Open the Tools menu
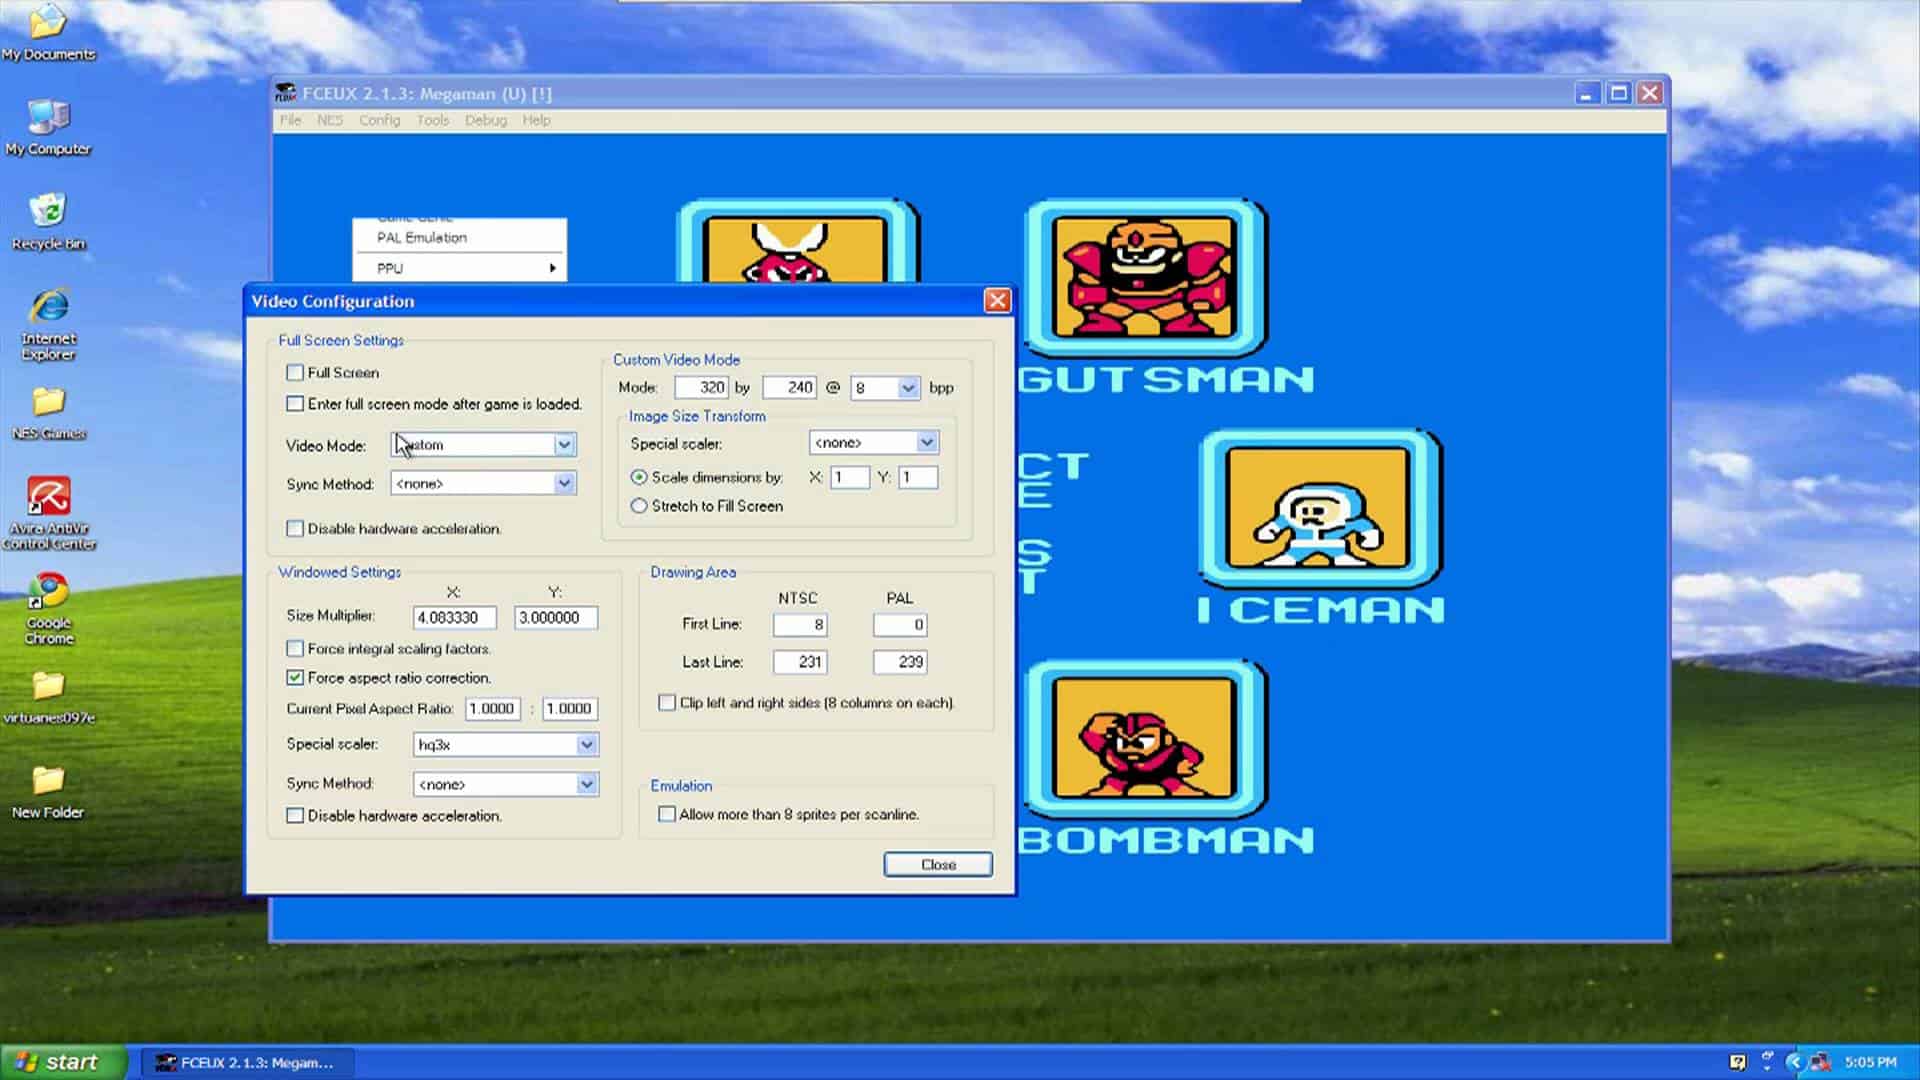 tap(432, 120)
